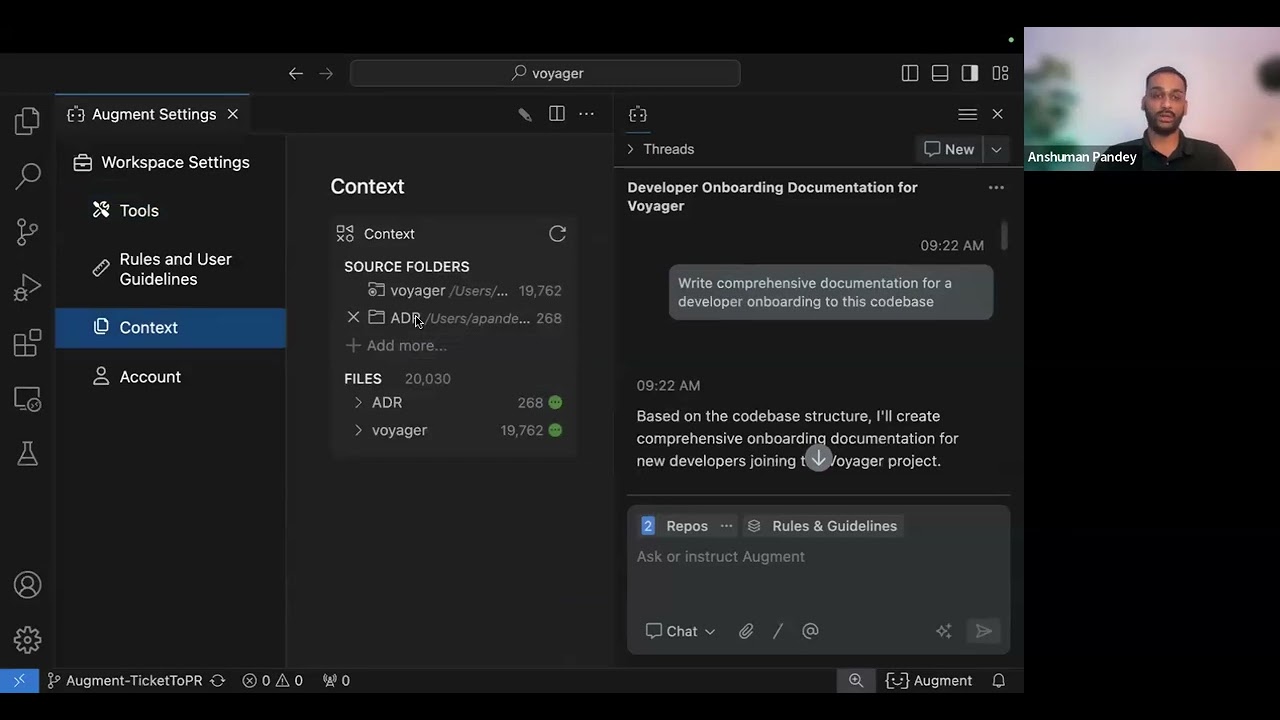Expand the voyager files tree
This screenshot has height=720, width=1280.
pyautogui.click(x=358, y=430)
